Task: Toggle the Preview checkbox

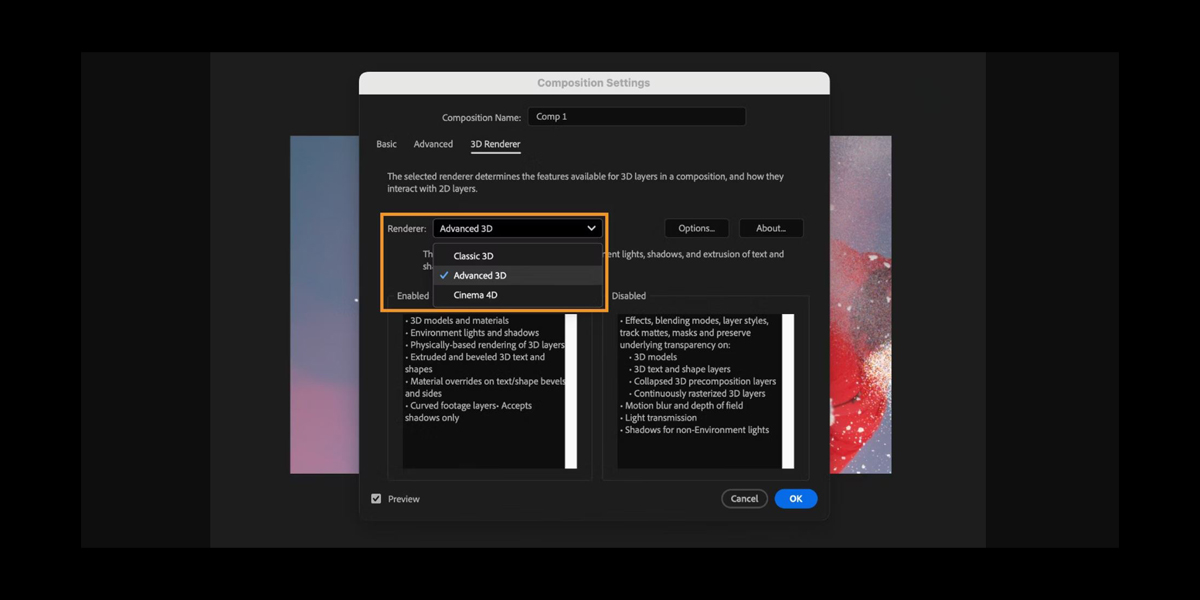Action: click(377, 499)
